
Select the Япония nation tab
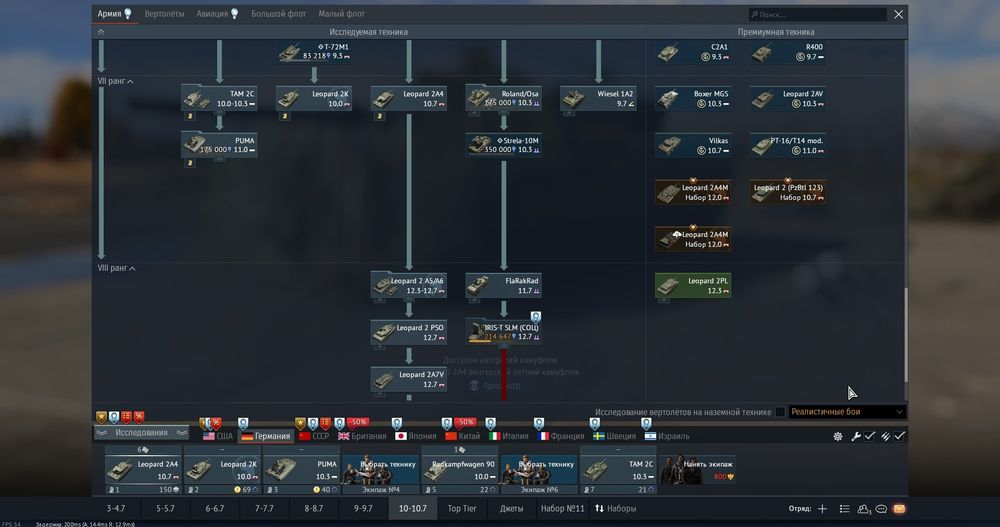point(416,436)
